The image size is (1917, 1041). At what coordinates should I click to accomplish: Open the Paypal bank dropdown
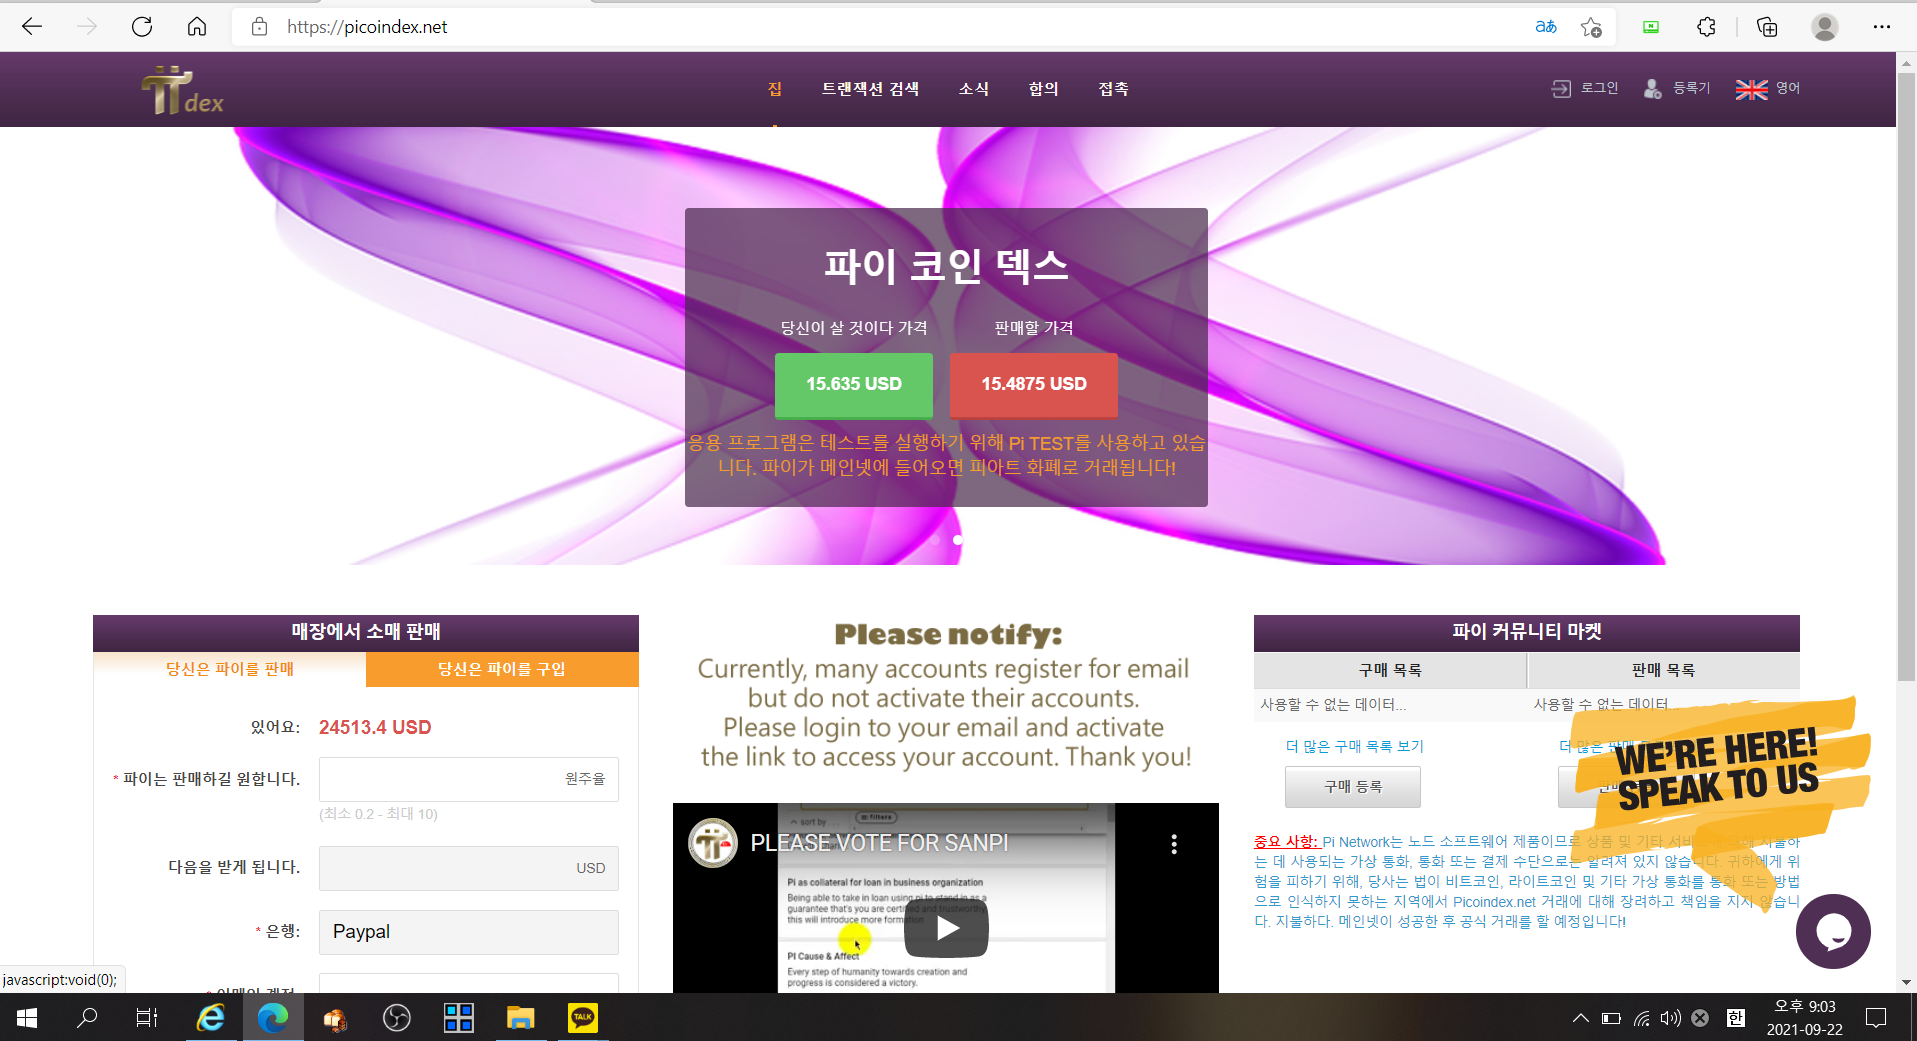(468, 932)
